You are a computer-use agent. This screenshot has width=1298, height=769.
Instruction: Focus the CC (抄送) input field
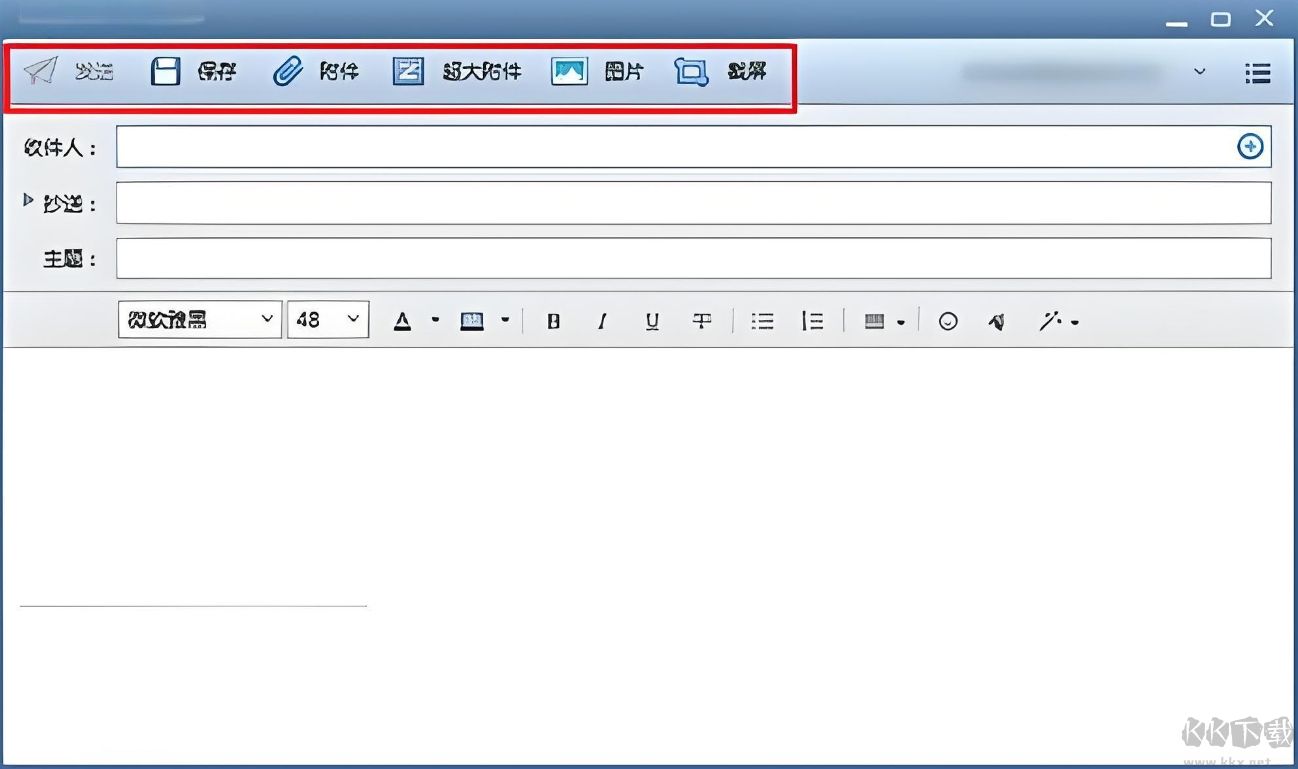click(693, 203)
